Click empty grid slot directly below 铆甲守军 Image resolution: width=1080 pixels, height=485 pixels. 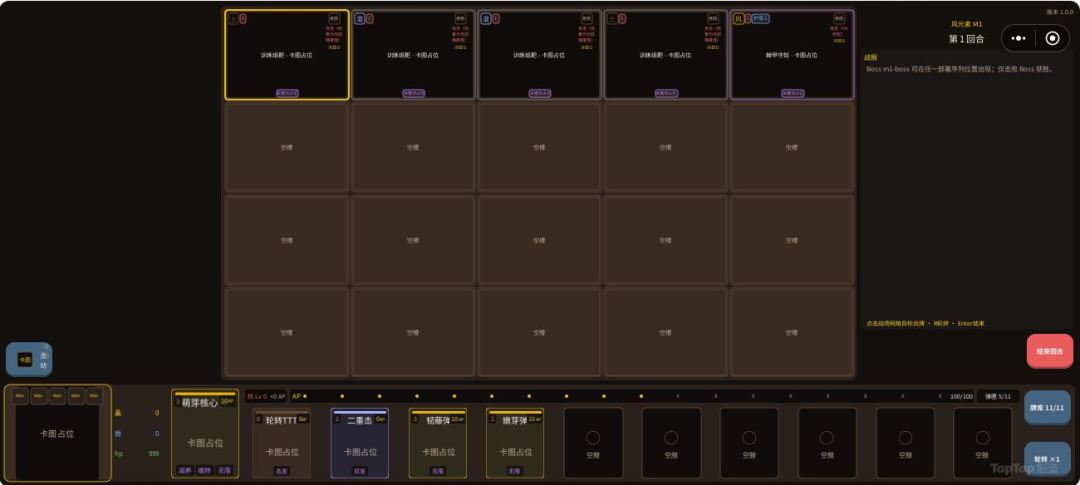[792, 147]
